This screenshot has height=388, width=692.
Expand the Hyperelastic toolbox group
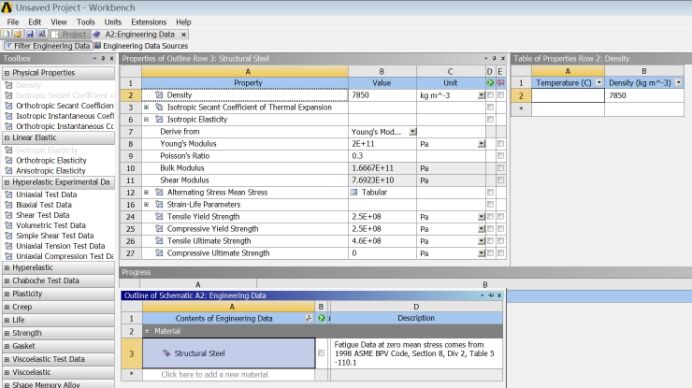pyautogui.click(x=7, y=268)
